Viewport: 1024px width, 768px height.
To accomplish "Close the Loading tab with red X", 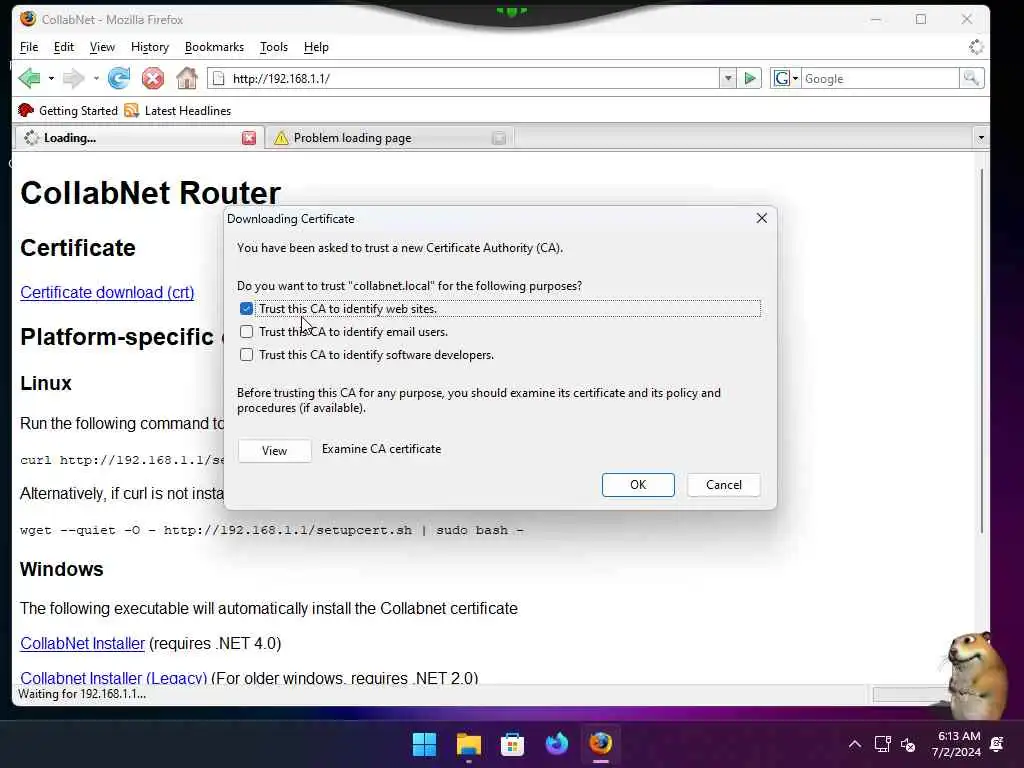I will pyautogui.click(x=249, y=138).
